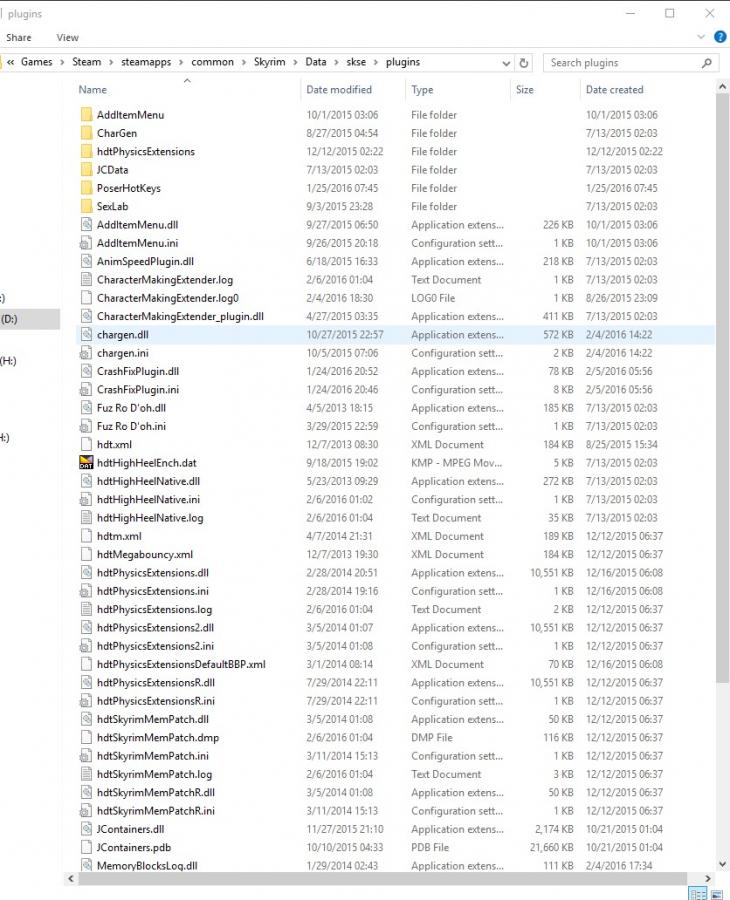Screen dimensions: 730x900
Task: Switch to large icons view layout
Action: tap(717, 894)
